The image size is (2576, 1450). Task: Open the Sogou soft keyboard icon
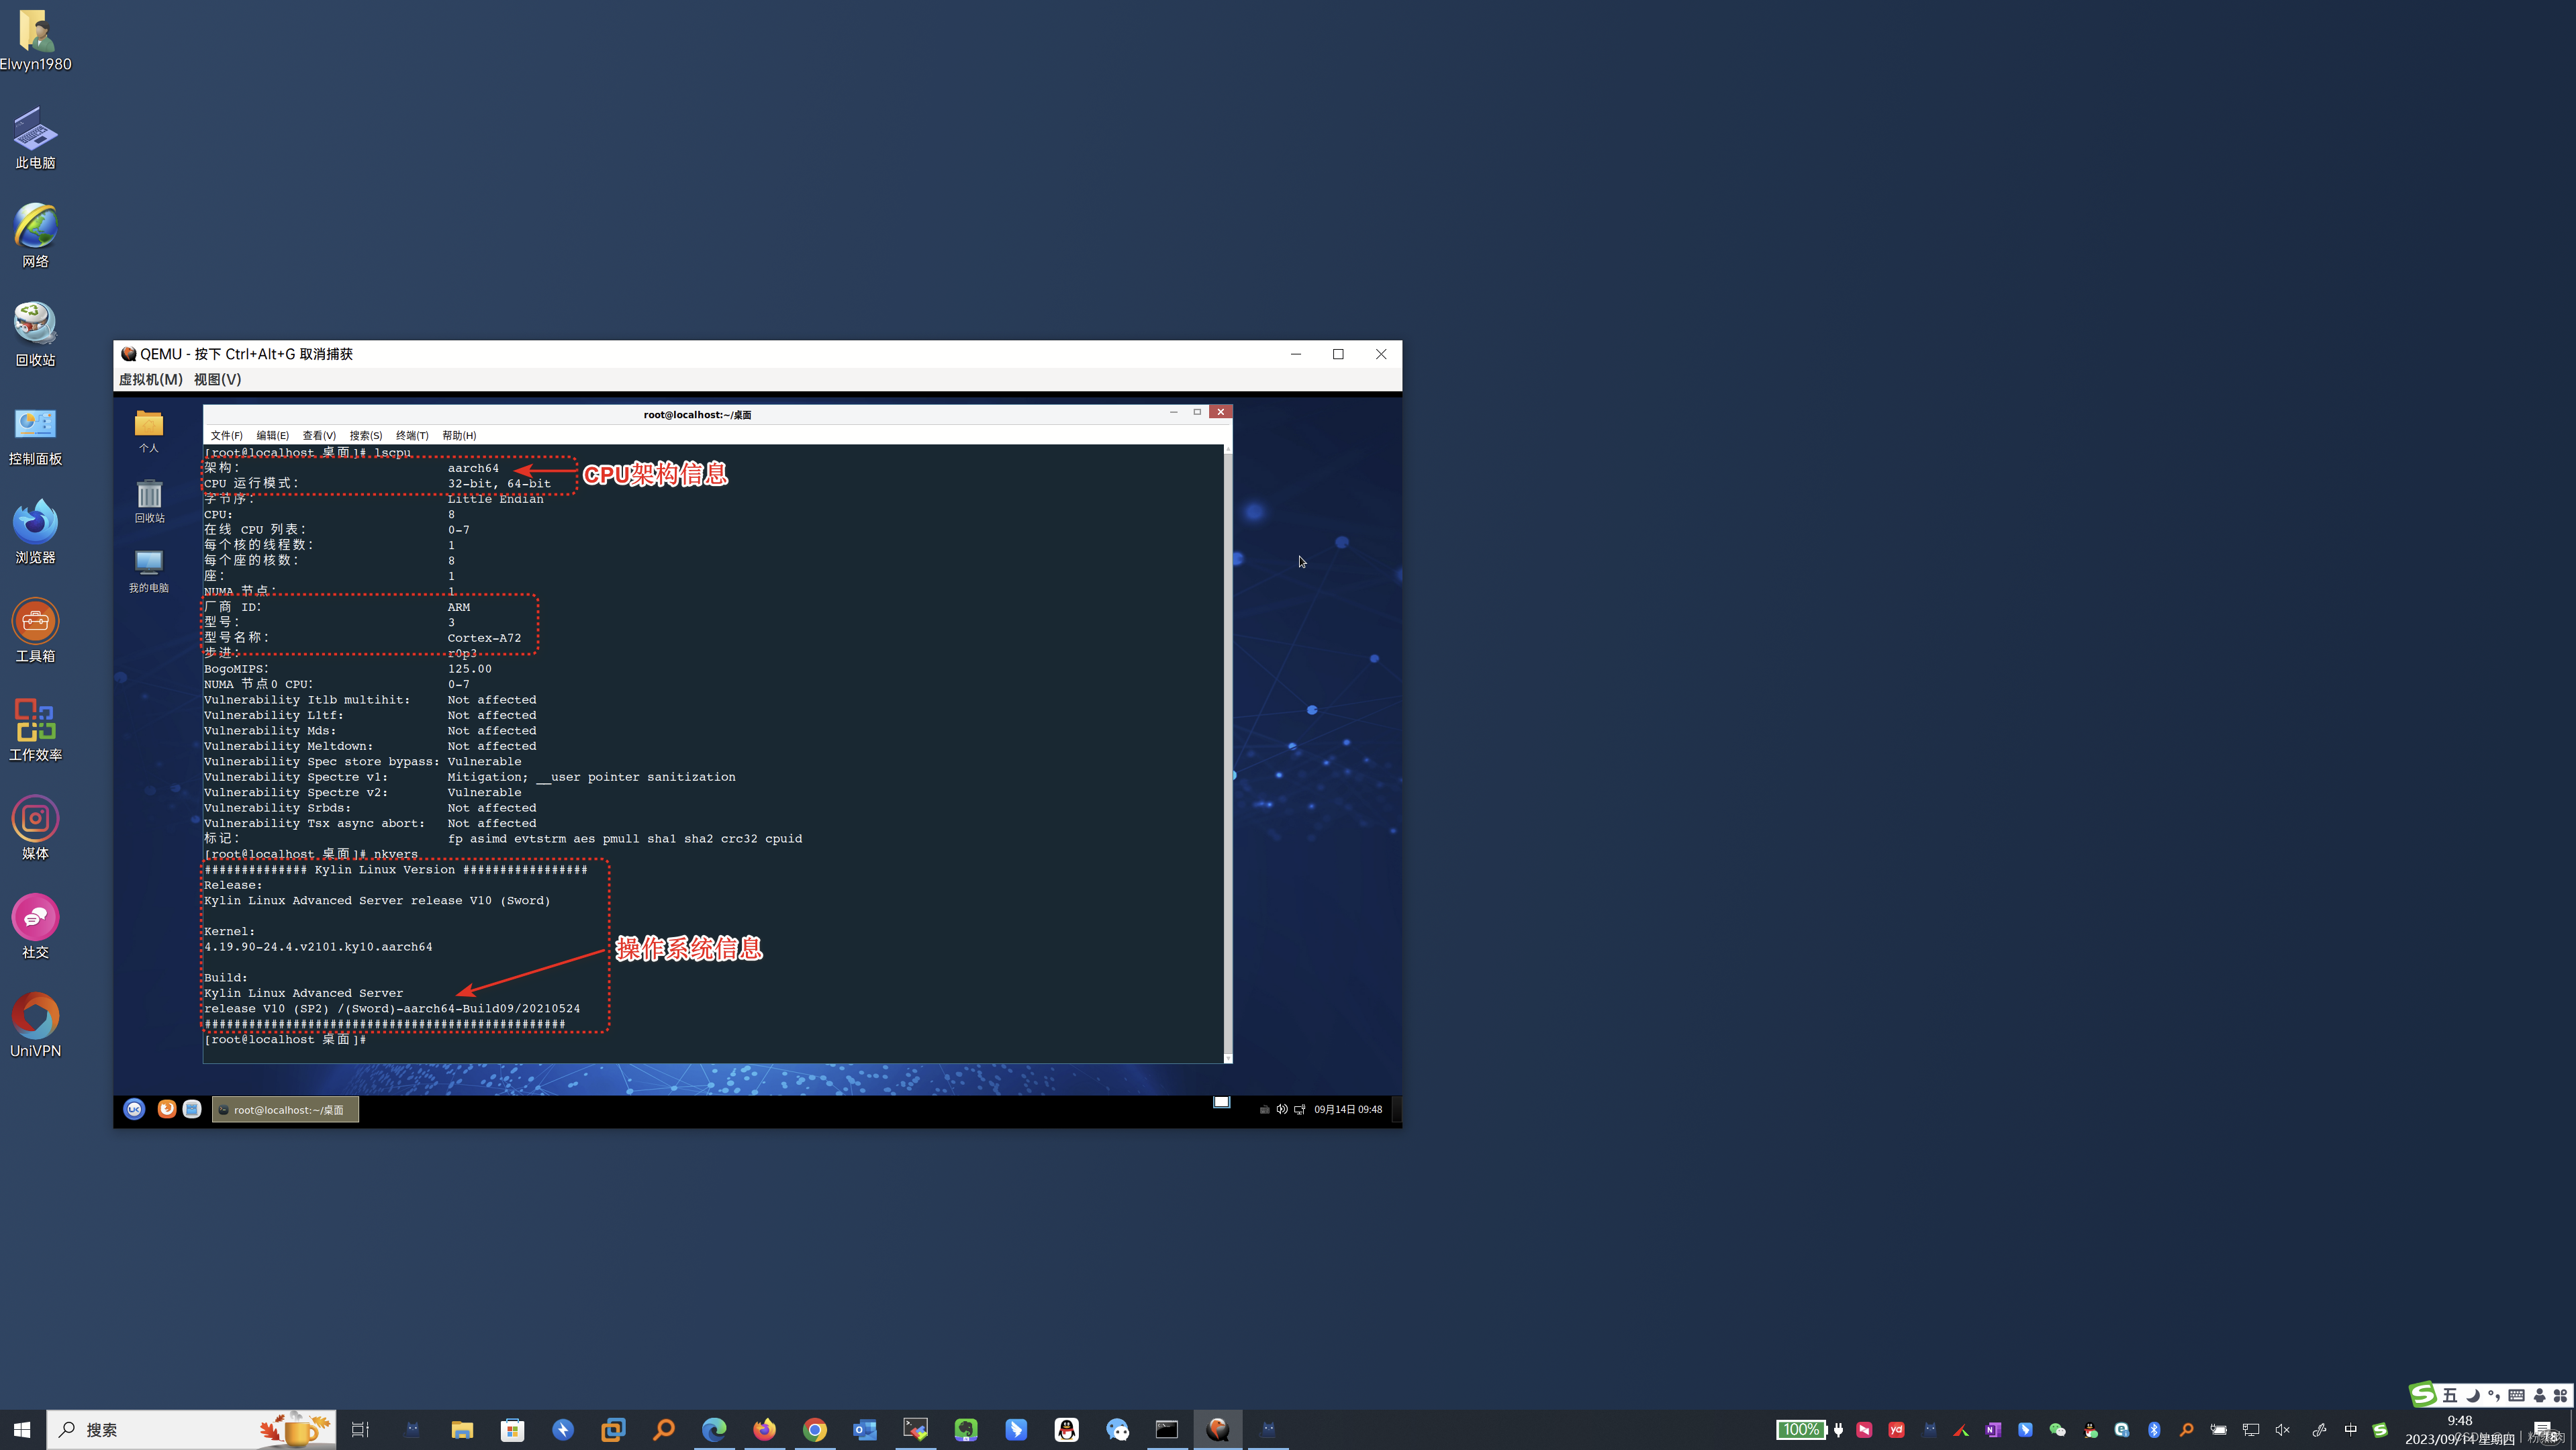tap(2517, 1395)
